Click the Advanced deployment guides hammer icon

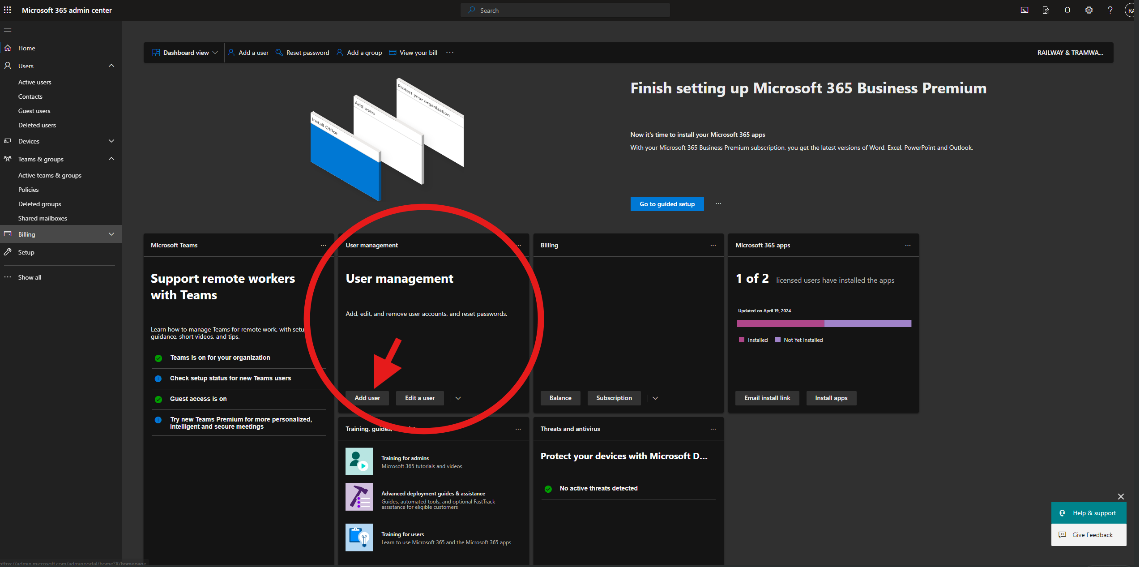359,497
